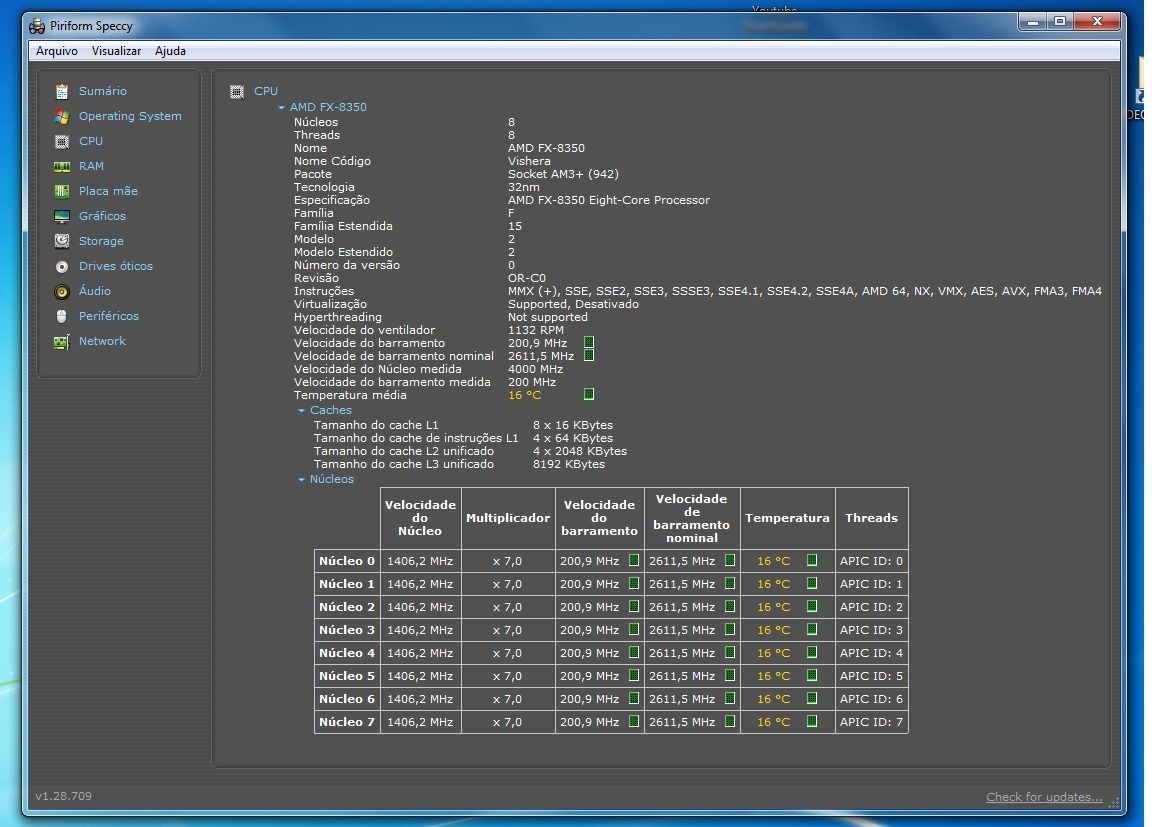Screen dimensions: 1152x827
Task: Click the version number v1.28.709
Action: (64, 796)
